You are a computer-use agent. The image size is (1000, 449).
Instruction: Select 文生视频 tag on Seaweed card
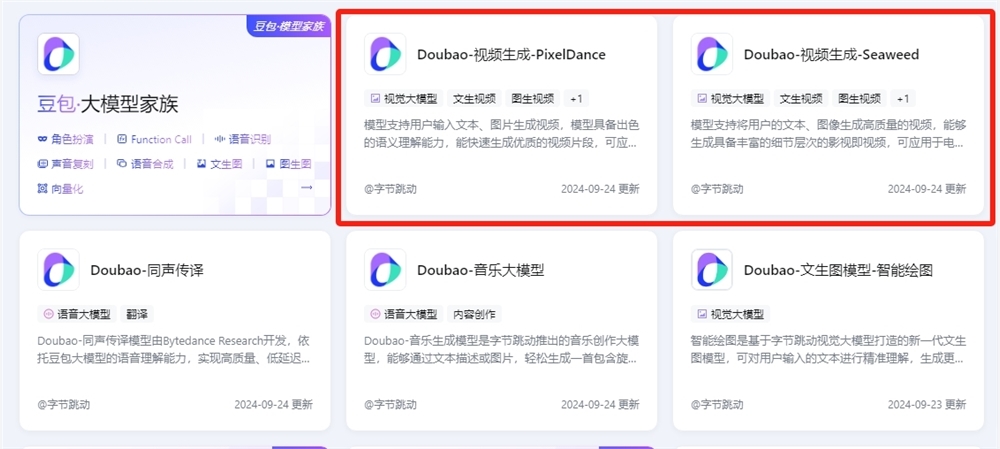tap(801, 98)
